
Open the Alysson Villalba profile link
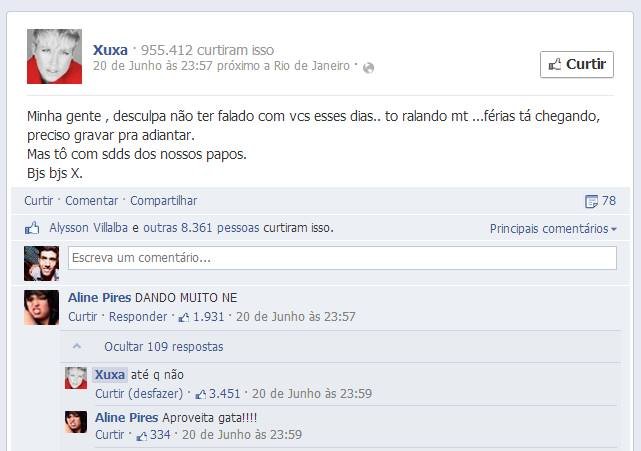tap(89, 228)
